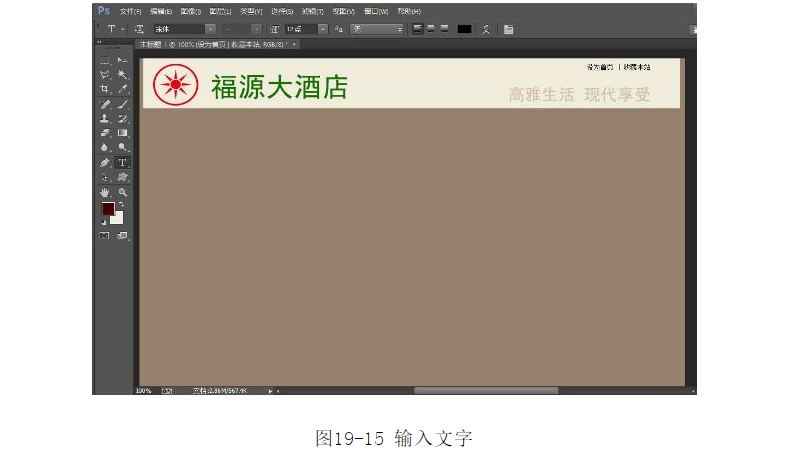Select the Hand tool
The height and width of the screenshot is (464, 796).
[x=105, y=191]
